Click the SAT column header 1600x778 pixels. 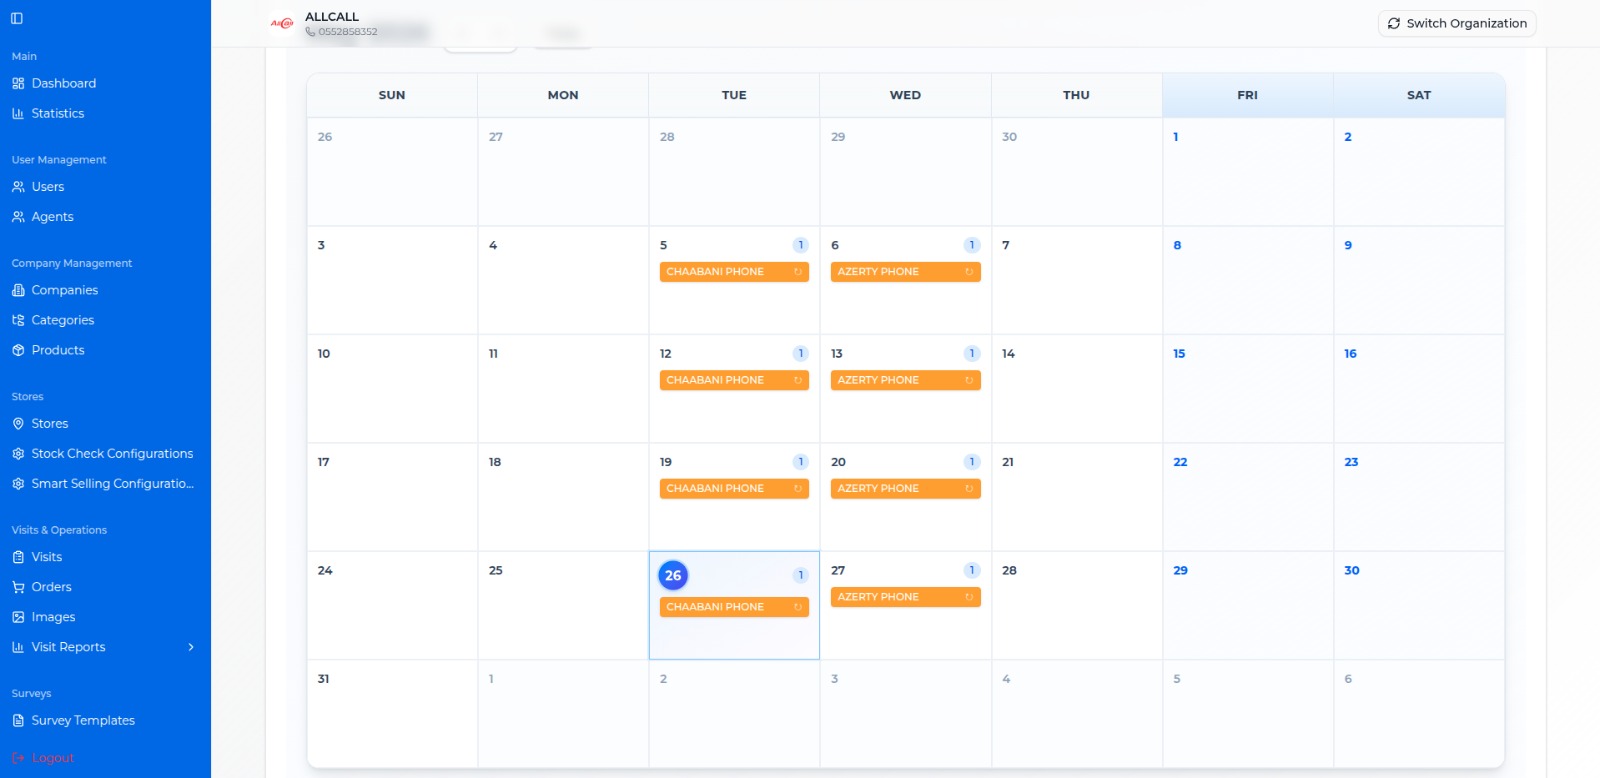(1419, 95)
